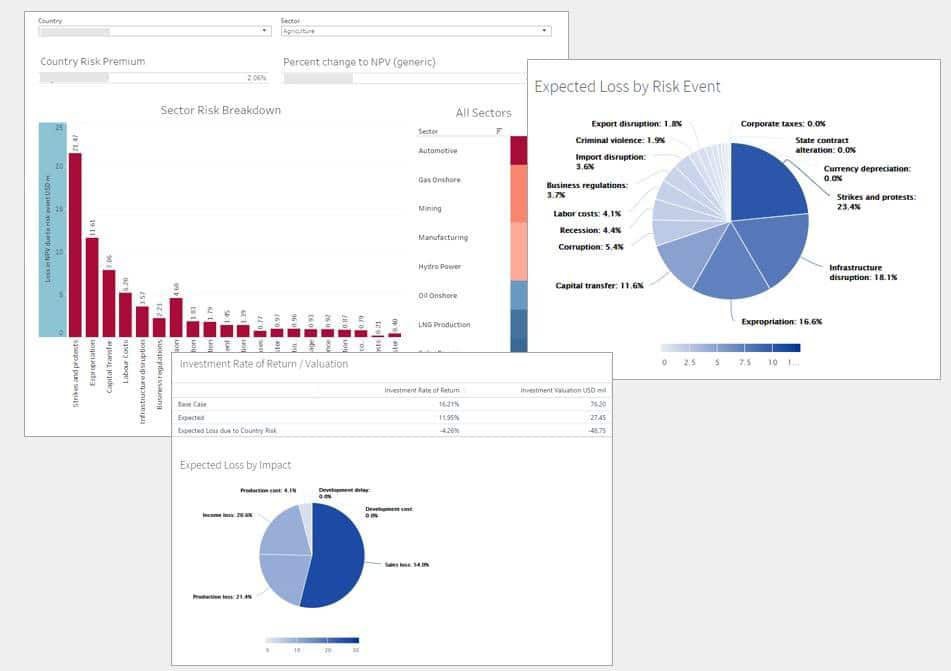Click the 'State contract alteration: 0.0%' pie label

[x=825, y=145]
